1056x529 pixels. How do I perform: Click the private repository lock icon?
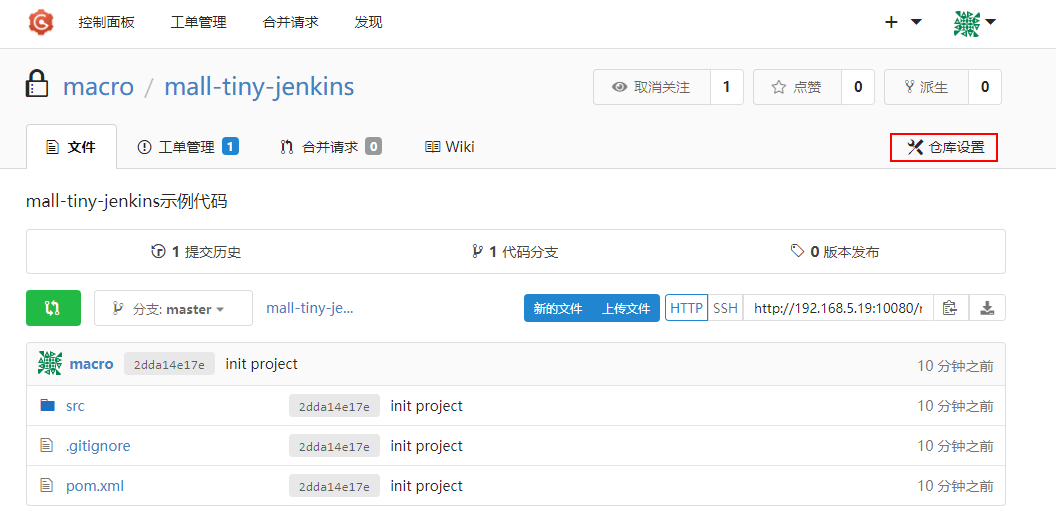pos(37,85)
